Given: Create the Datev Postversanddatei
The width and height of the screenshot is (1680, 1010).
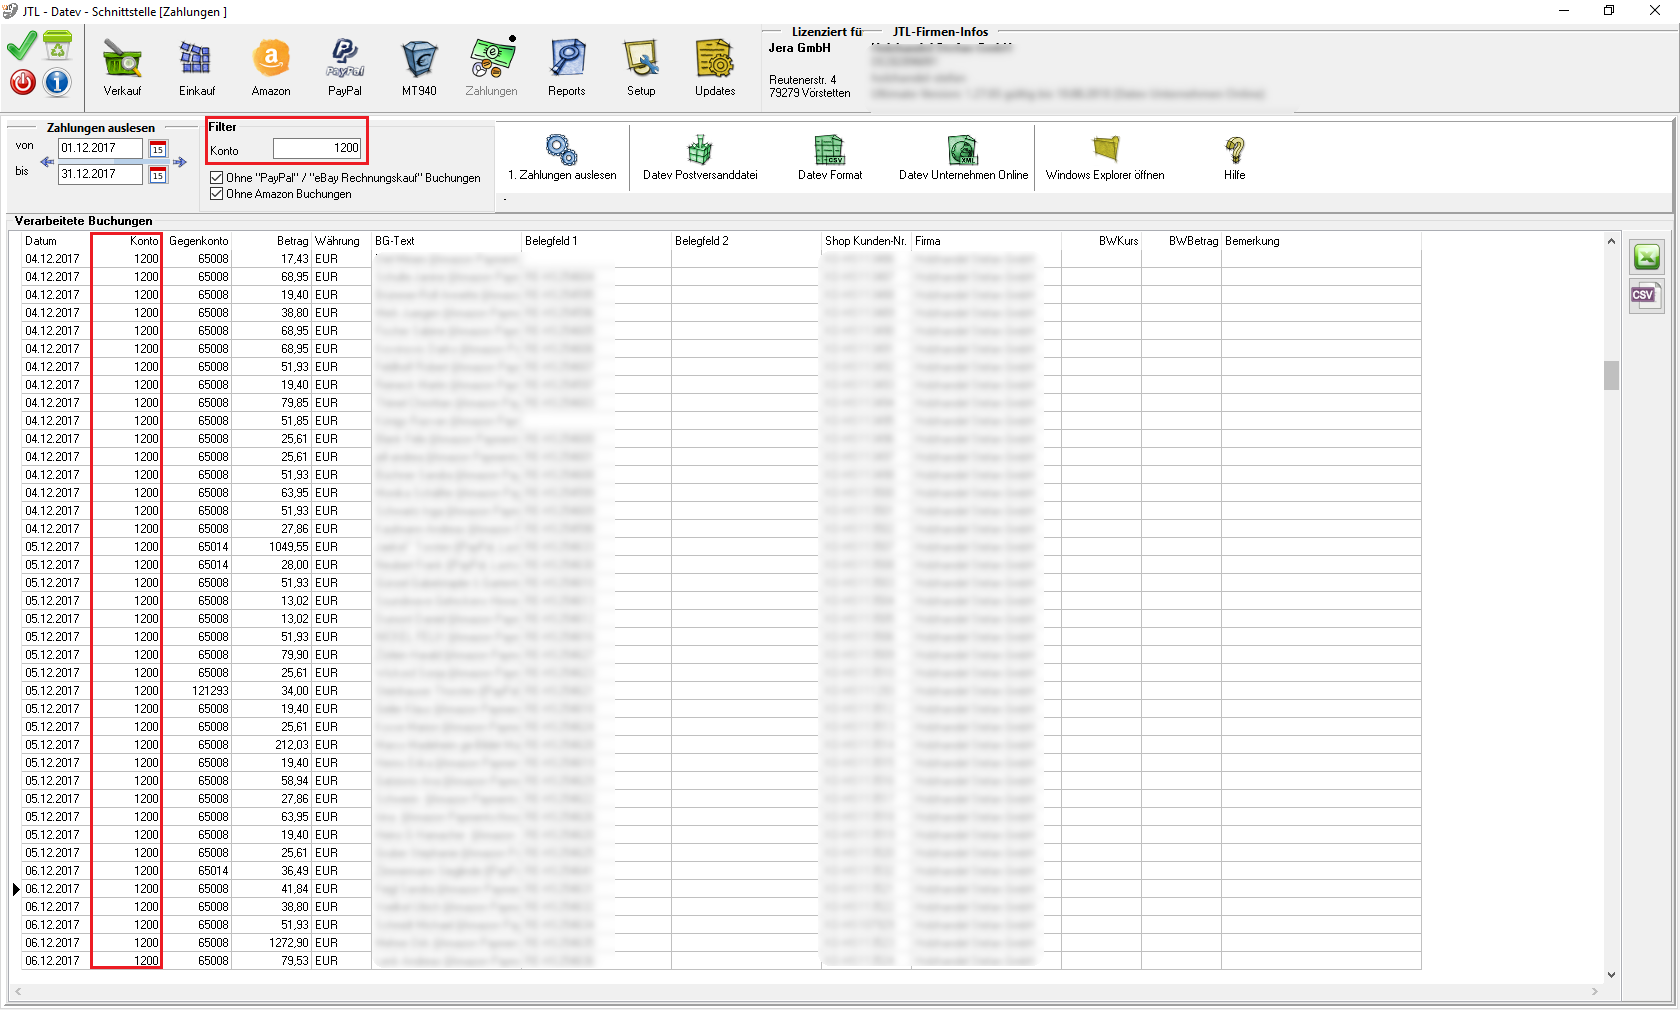Looking at the screenshot, I should click(x=700, y=158).
